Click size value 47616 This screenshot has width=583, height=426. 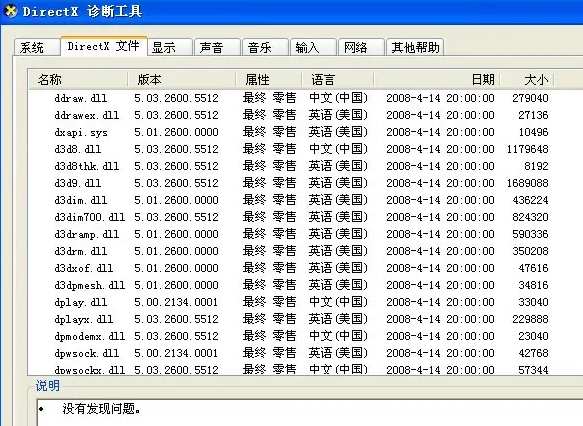[533, 268]
